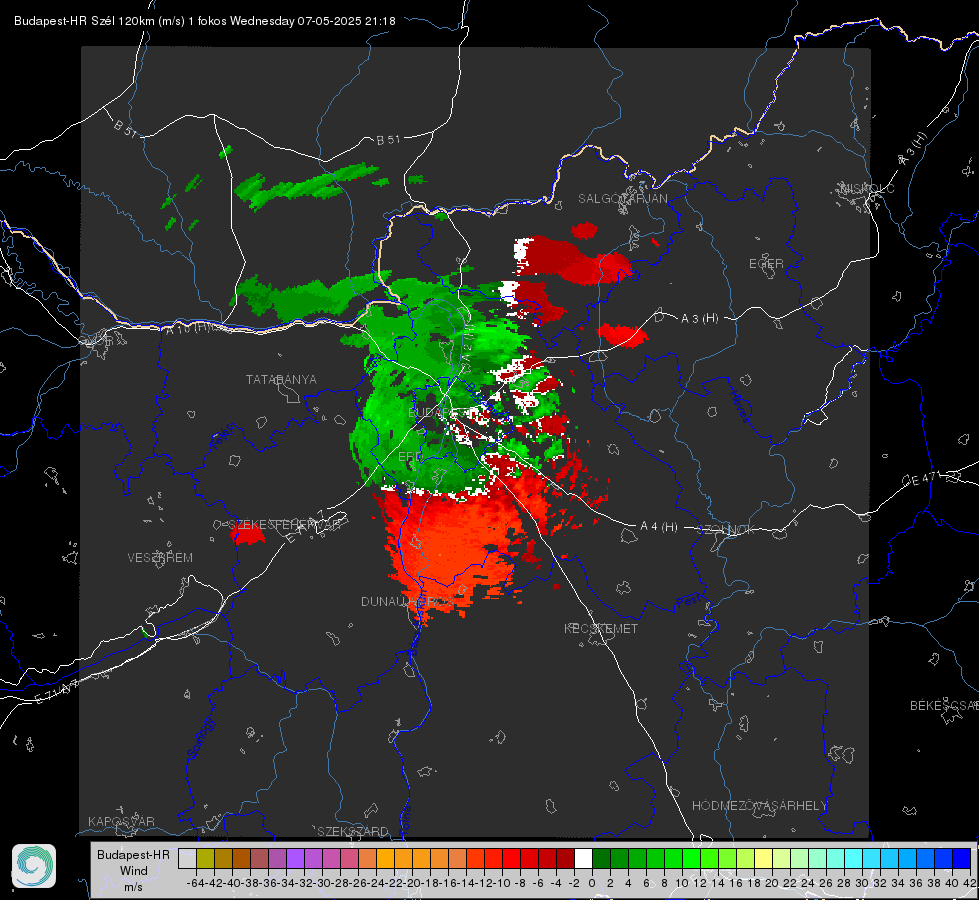The width and height of the screenshot is (979, 900).
Task: Click the radar title text Budapest-HR Szél 120km
Action: point(84,21)
